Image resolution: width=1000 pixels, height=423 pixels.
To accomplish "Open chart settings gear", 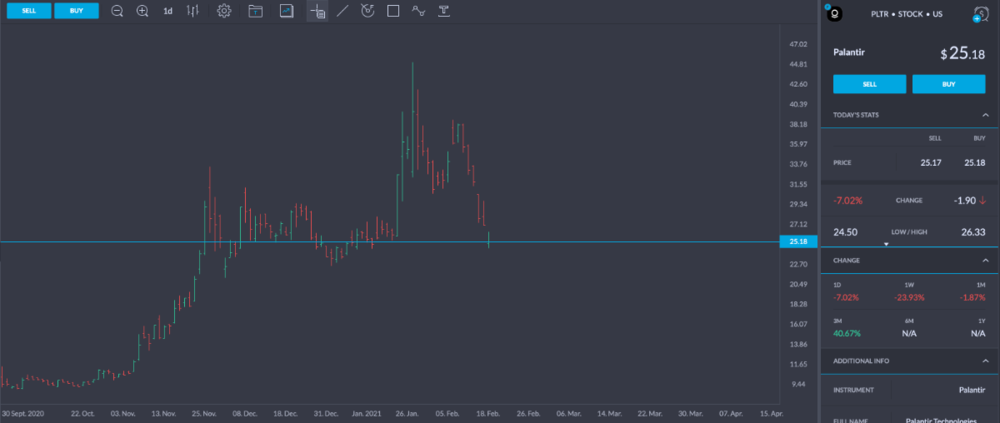I will click(224, 11).
